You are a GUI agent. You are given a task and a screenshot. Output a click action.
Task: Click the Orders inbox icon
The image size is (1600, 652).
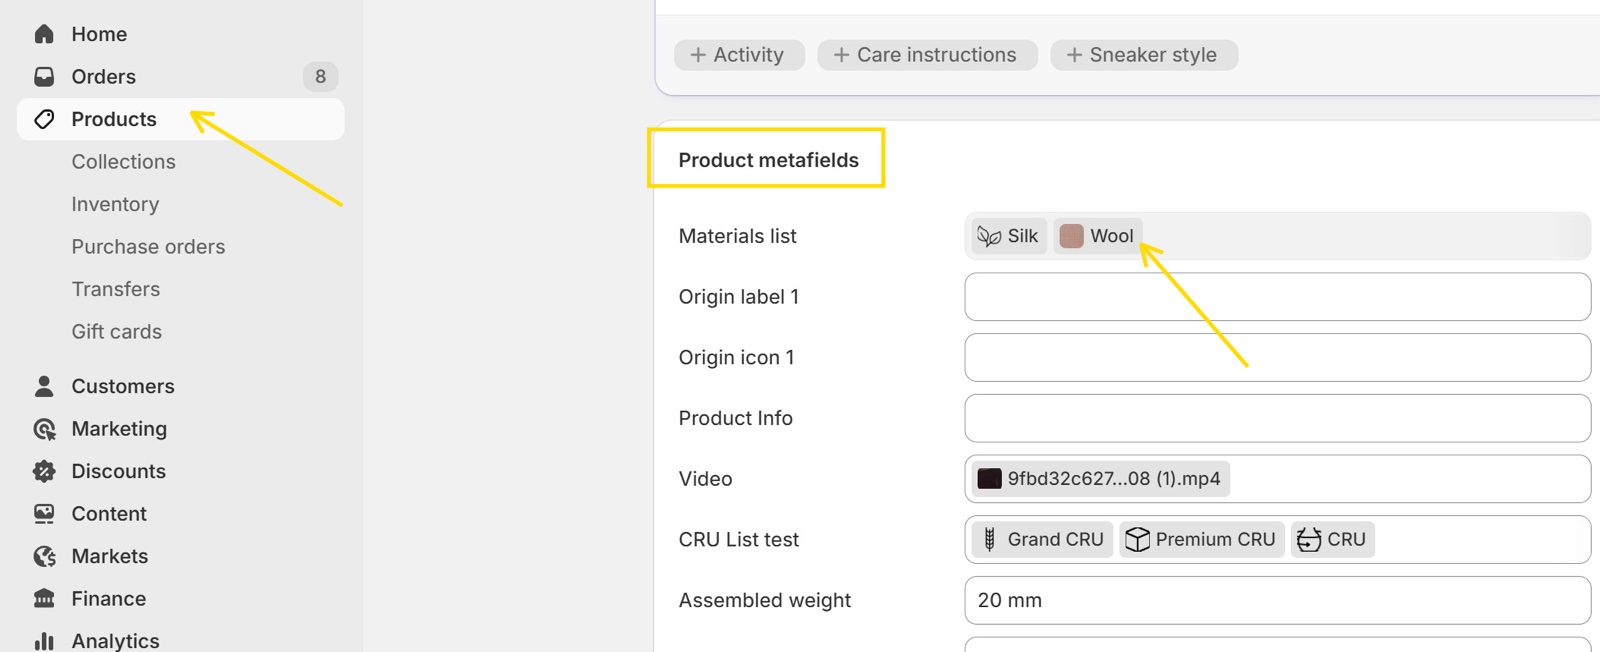44,76
